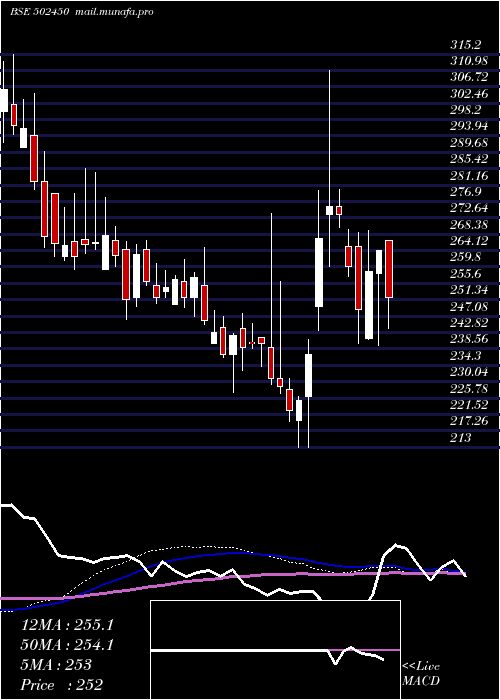This screenshot has width=500, height=700.
Task: Select the 247.08 price axis label
Action: 469,307
